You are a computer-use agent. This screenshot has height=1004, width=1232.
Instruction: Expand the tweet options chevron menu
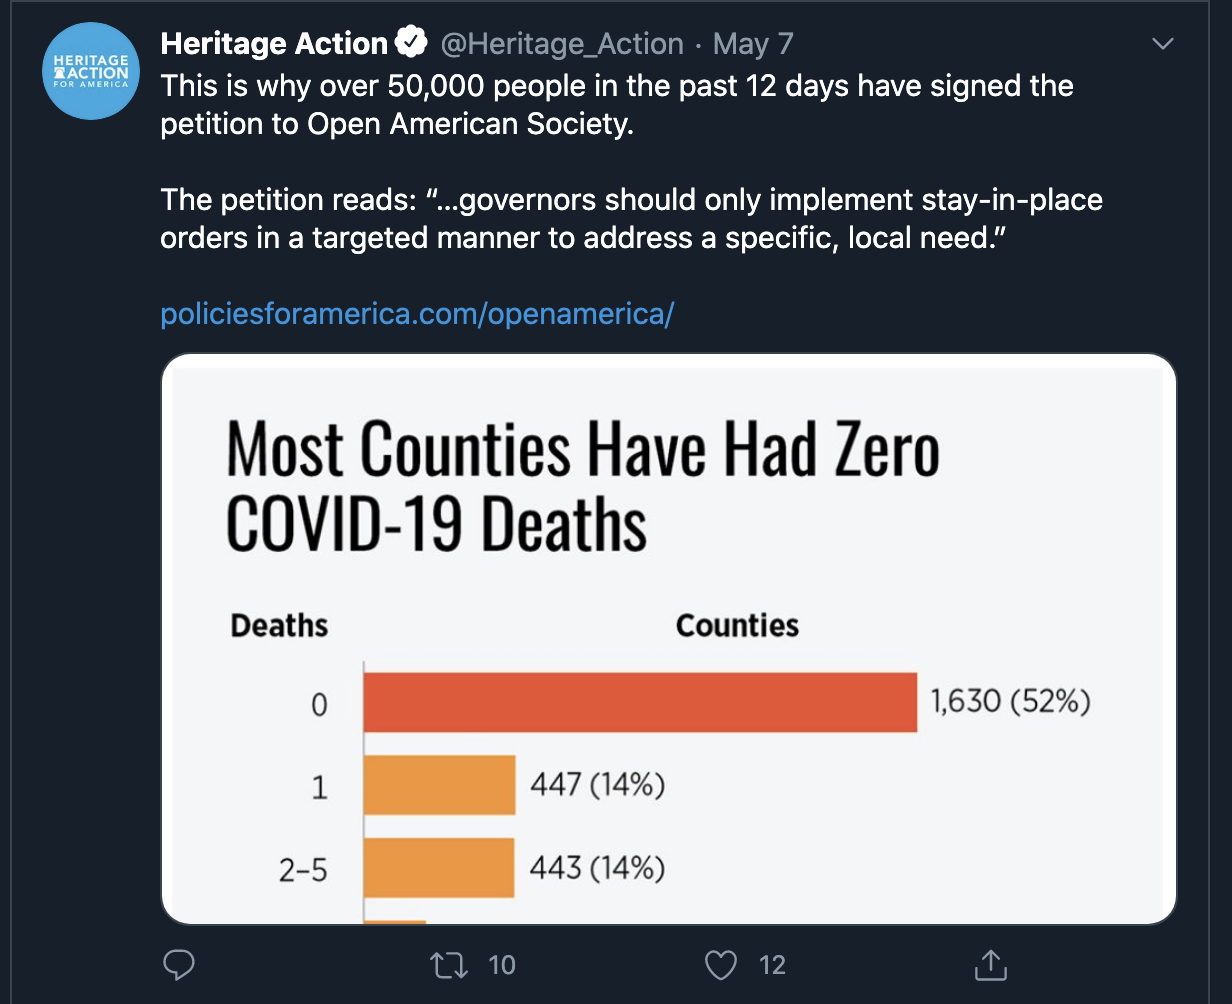coord(1162,44)
